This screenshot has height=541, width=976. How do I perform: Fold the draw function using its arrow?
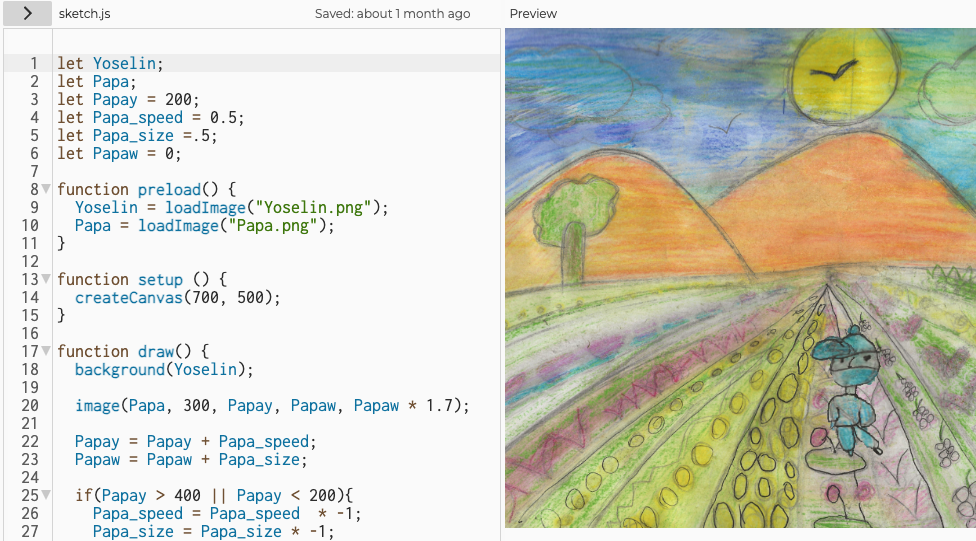(46, 351)
